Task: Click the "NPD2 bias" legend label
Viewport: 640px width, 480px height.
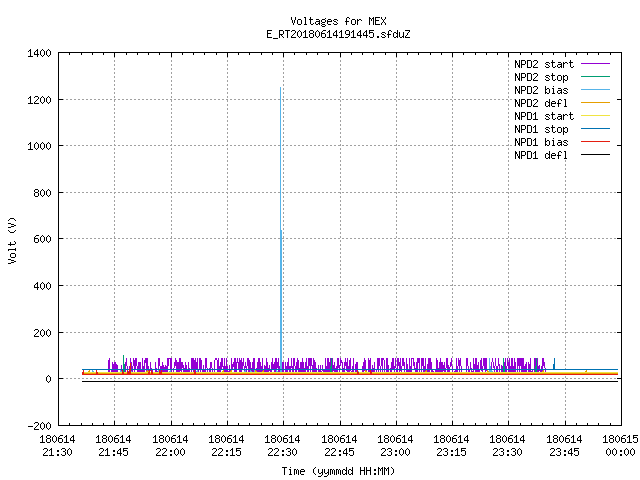Action: pyautogui.click(x=541, y=90)
